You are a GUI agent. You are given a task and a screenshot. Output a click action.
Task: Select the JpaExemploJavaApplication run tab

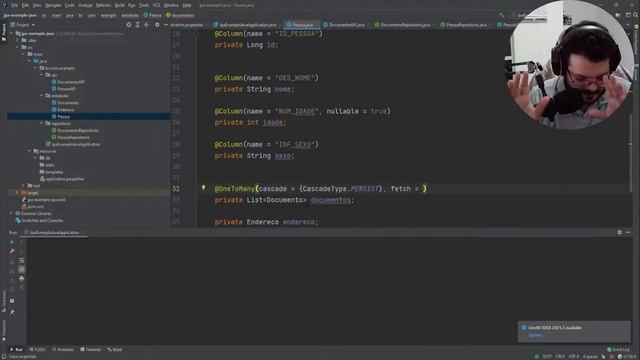click(x=52, y=233)
